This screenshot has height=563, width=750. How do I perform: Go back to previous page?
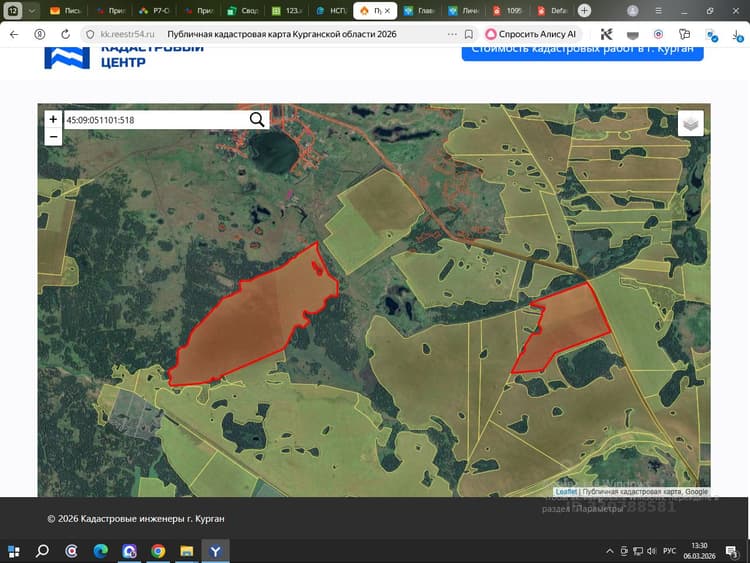click(14, 34)
